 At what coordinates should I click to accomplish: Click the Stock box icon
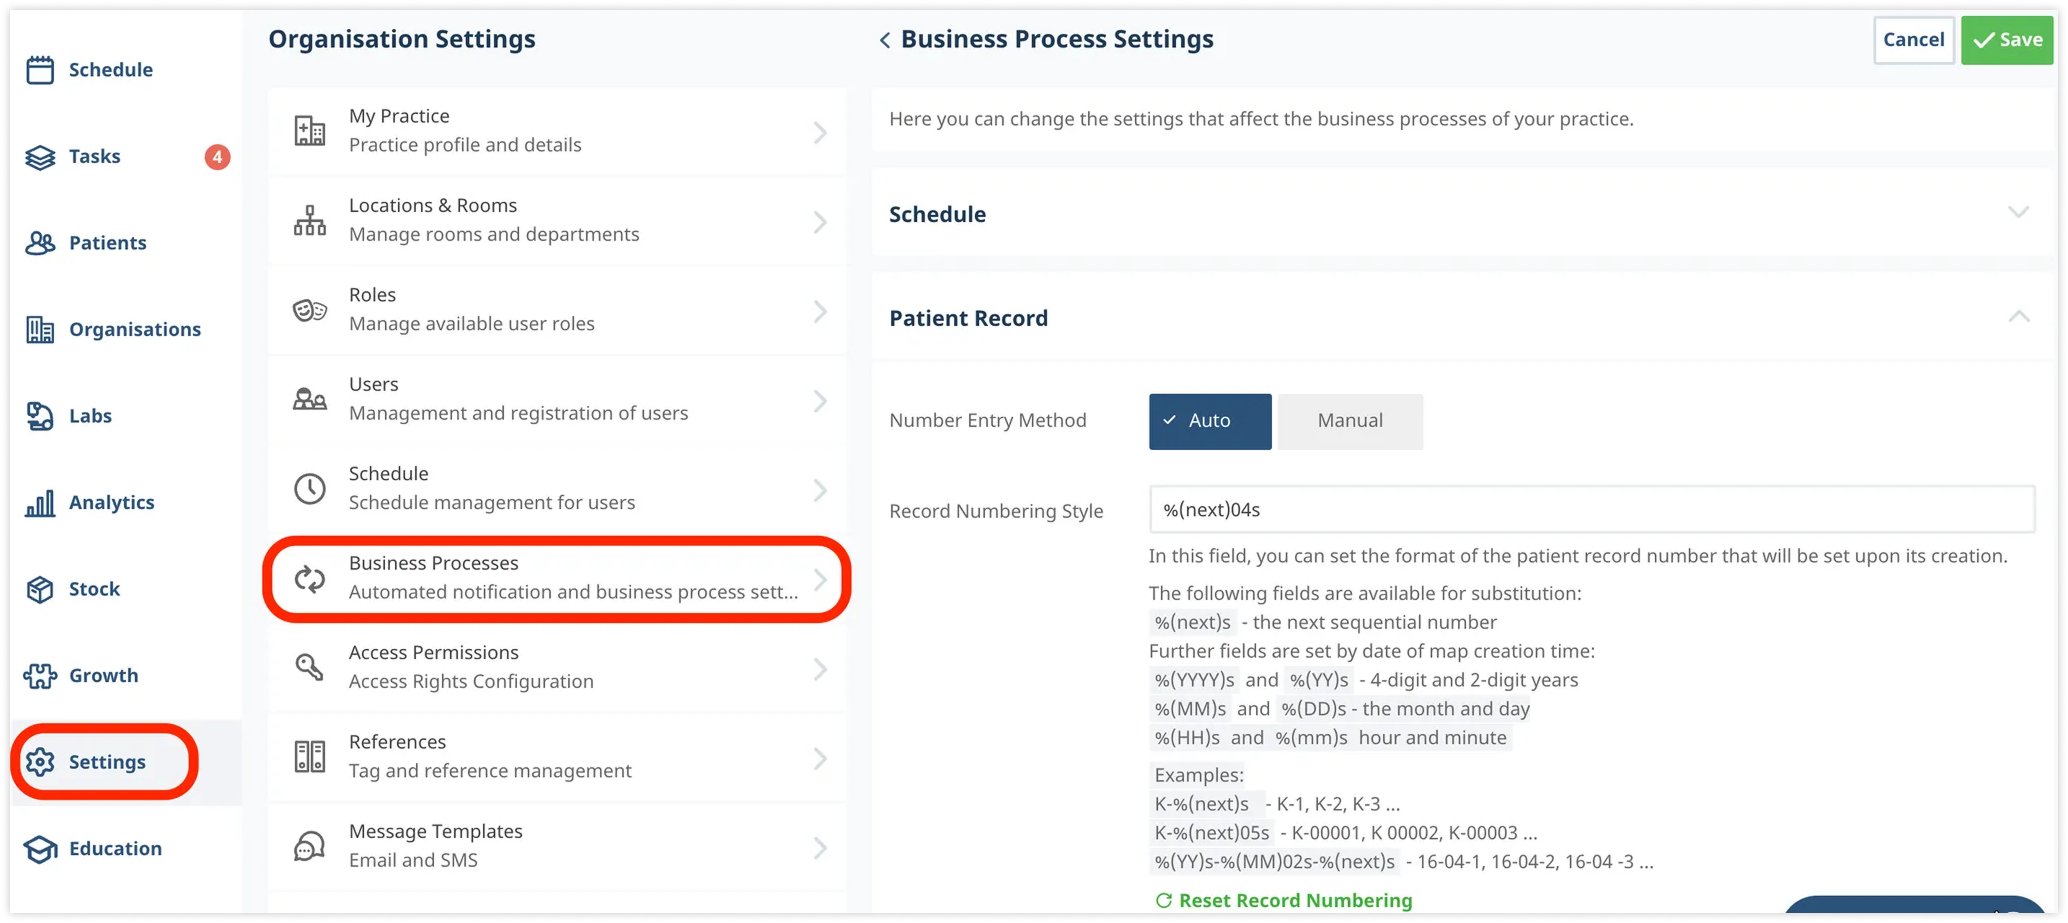coord(39,588)
